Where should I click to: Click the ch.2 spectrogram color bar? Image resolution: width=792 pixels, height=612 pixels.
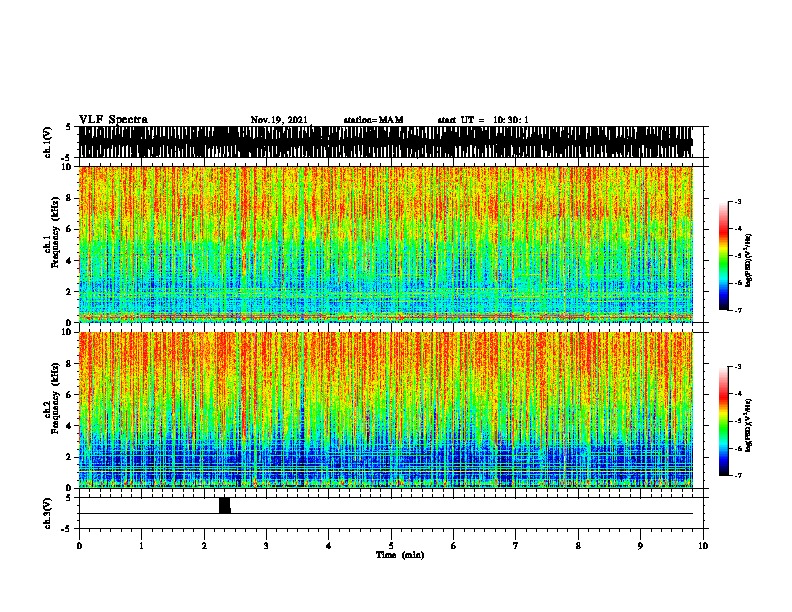tap(723, 421)
